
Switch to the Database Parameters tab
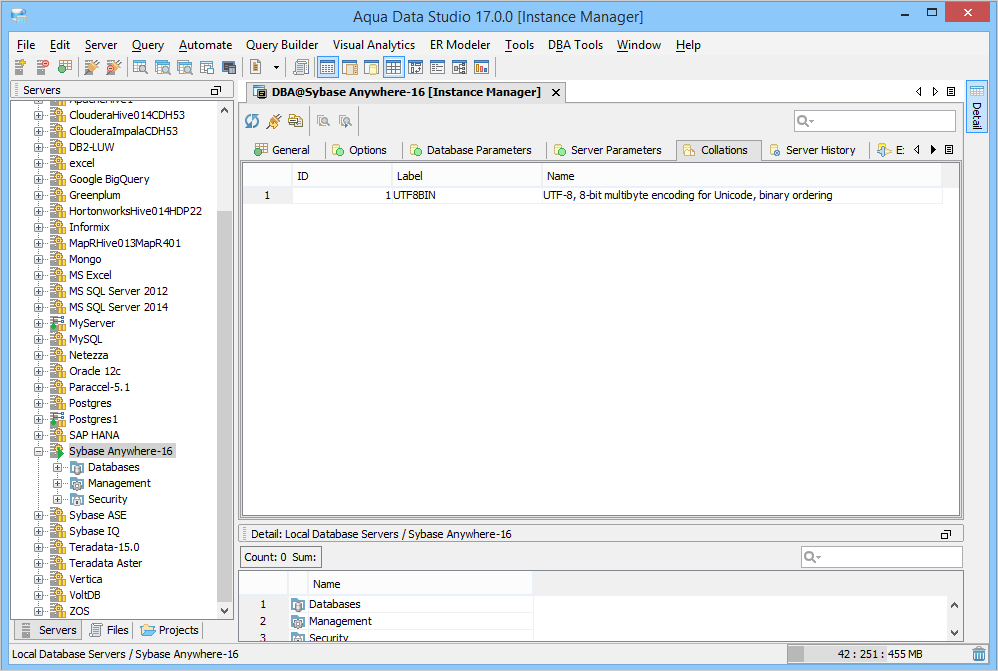coord(471,150)
